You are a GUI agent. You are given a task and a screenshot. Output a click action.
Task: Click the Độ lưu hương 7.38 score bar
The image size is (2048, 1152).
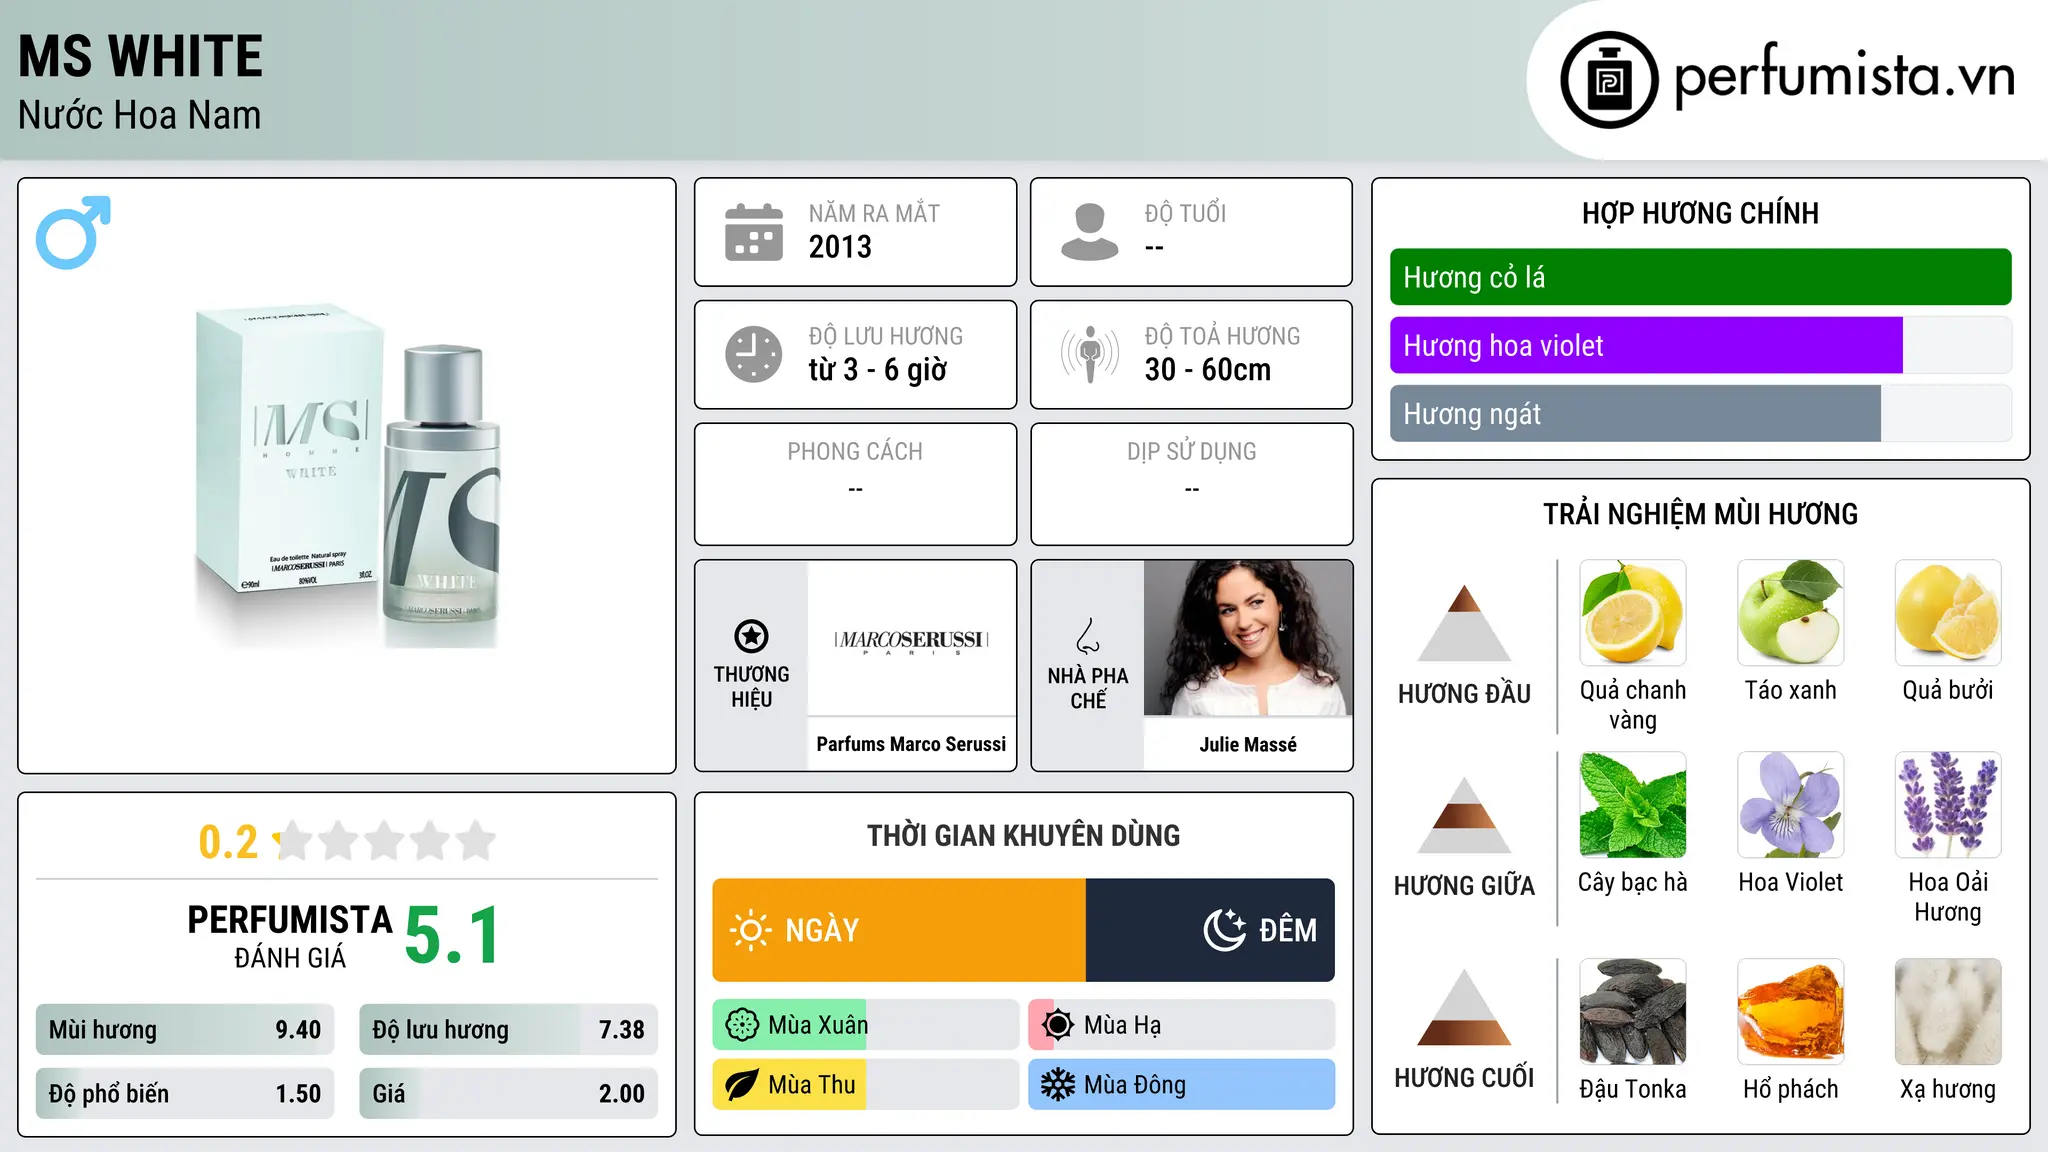(508, 1030)
